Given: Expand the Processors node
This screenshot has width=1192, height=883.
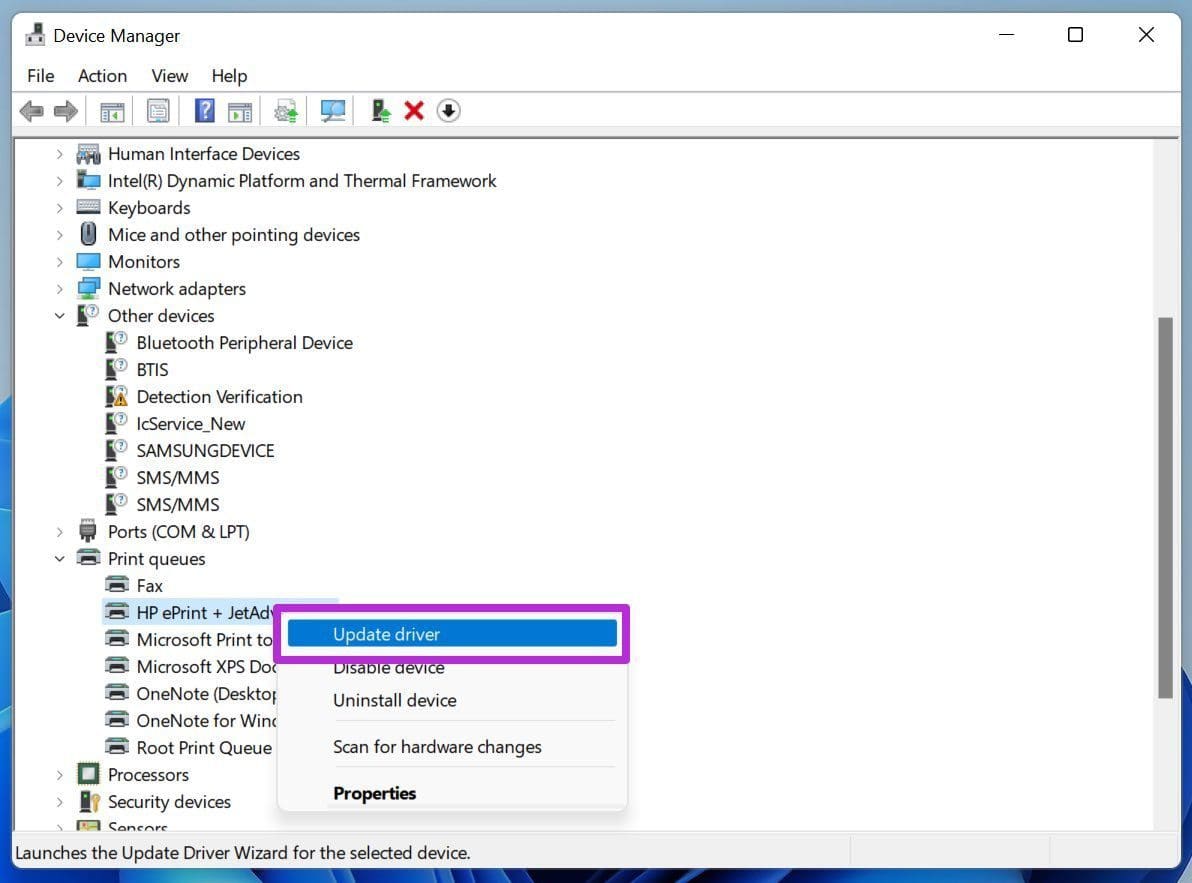Looking at the screenshot, I should 59,774.
